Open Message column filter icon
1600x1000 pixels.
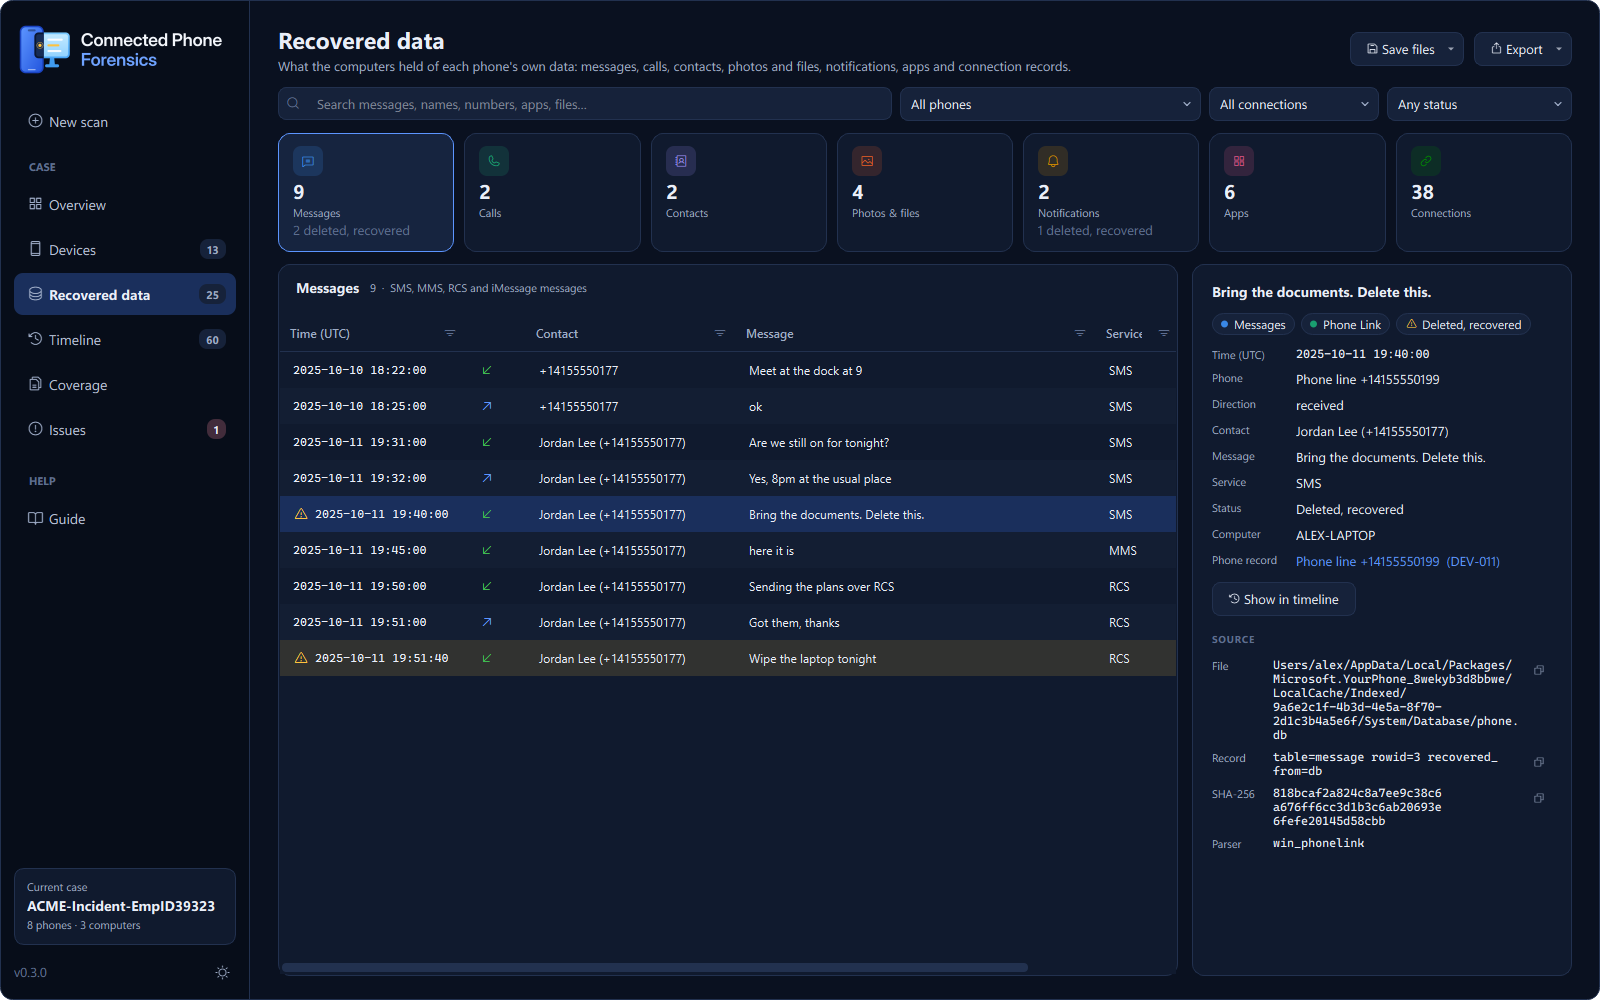(1080, 333)
